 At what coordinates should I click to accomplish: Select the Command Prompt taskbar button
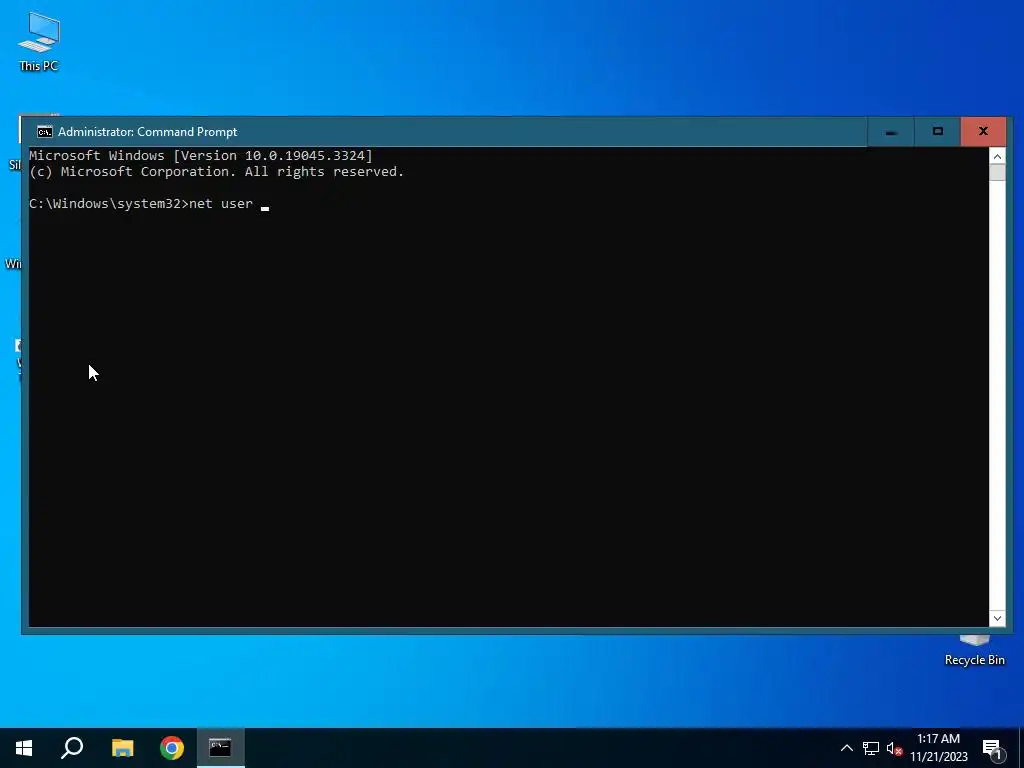[x=221, y=748]
